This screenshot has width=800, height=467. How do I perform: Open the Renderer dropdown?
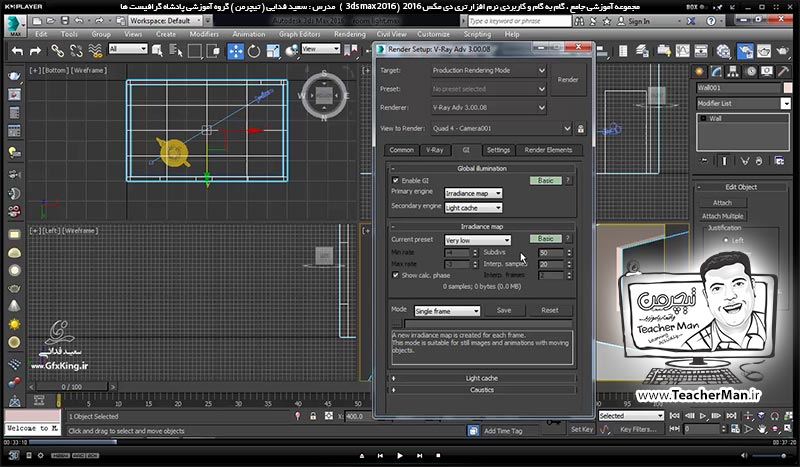coord(489,108)
